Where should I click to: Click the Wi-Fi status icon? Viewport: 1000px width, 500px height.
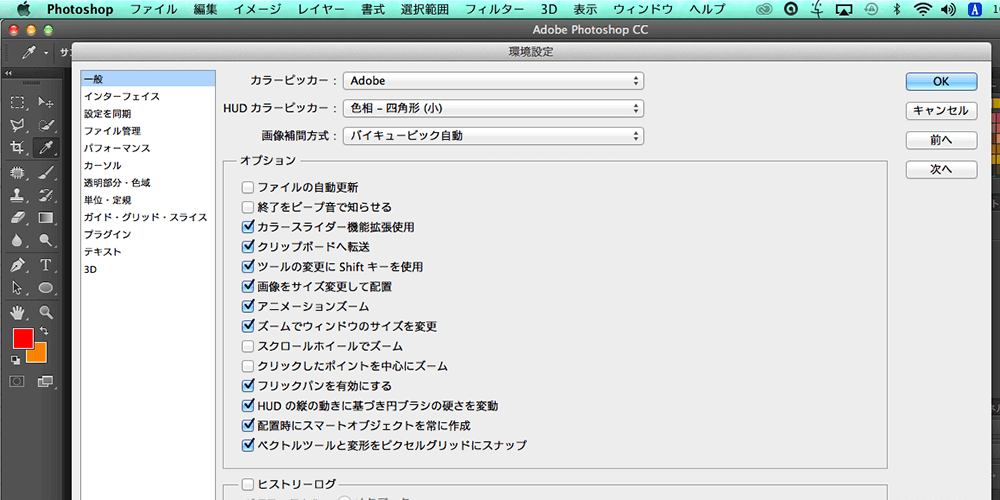pos(922,9)
